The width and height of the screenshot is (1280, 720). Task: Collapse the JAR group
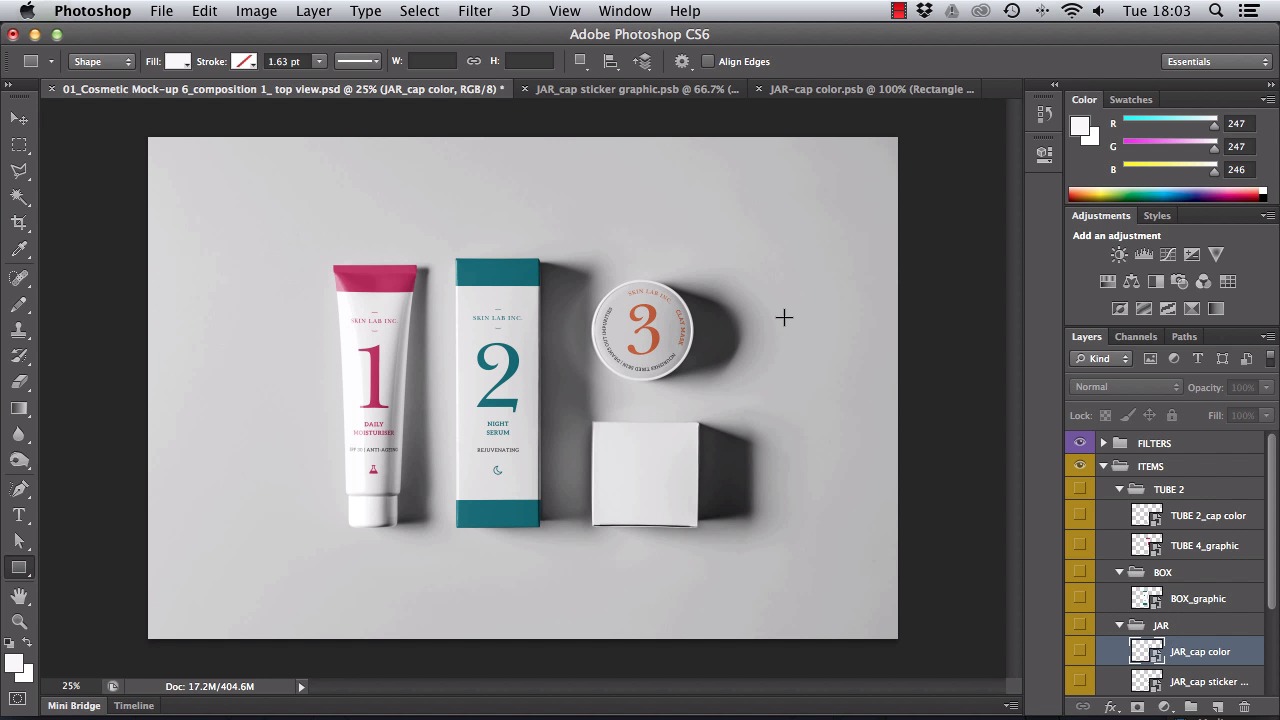pos(1120,626)
